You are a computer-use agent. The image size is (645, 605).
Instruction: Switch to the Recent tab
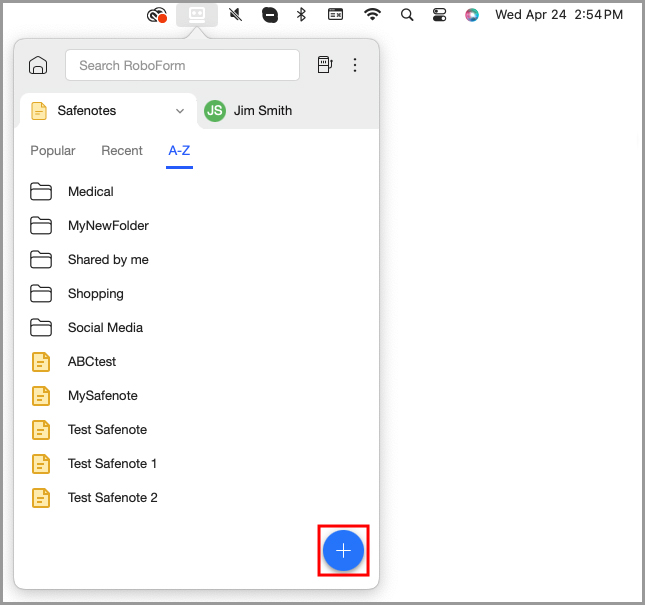pyautogui.click(x=122, y=151)
